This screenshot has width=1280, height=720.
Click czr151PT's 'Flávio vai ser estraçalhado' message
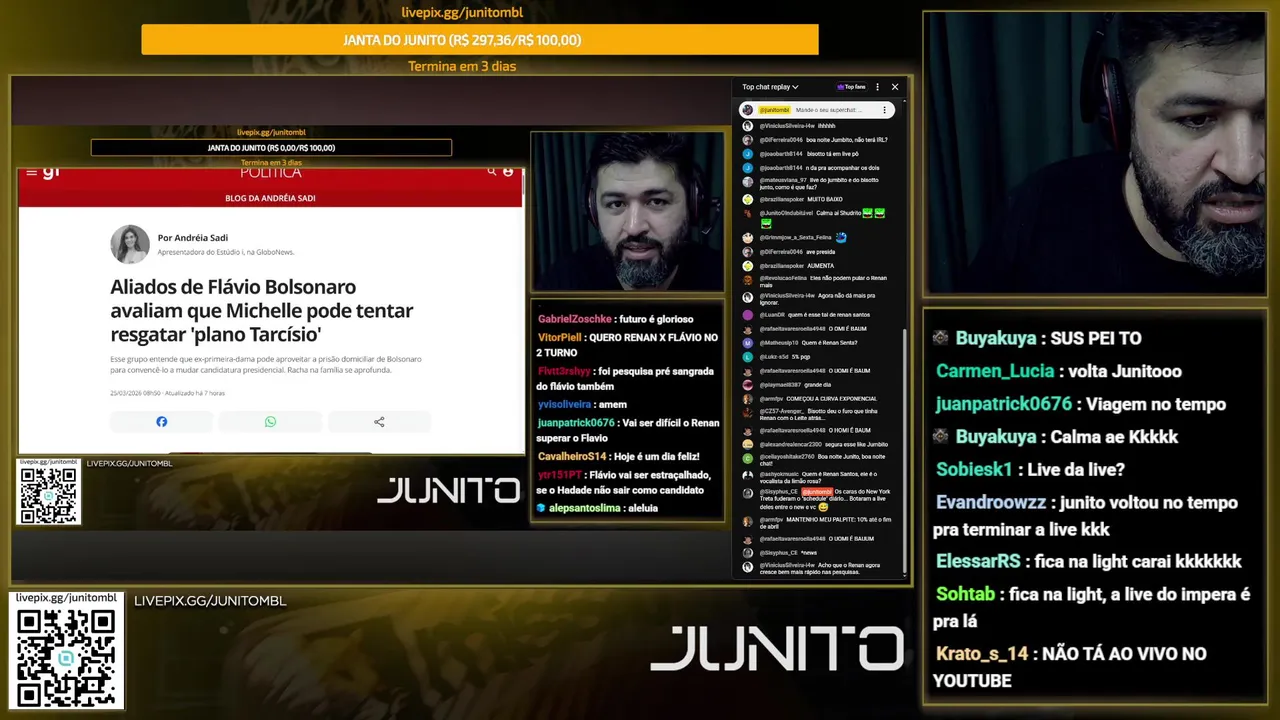tap(623, 482)
